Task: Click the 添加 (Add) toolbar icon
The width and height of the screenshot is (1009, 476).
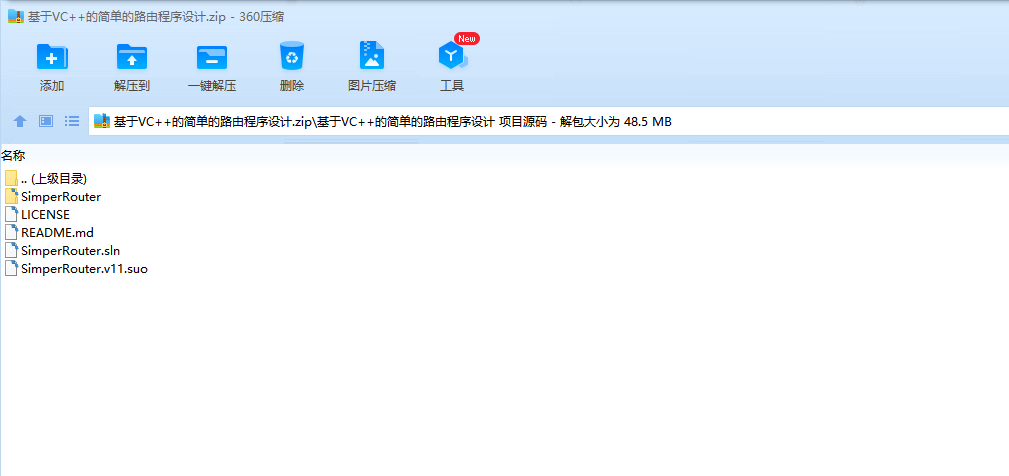Action: (52, 57)
